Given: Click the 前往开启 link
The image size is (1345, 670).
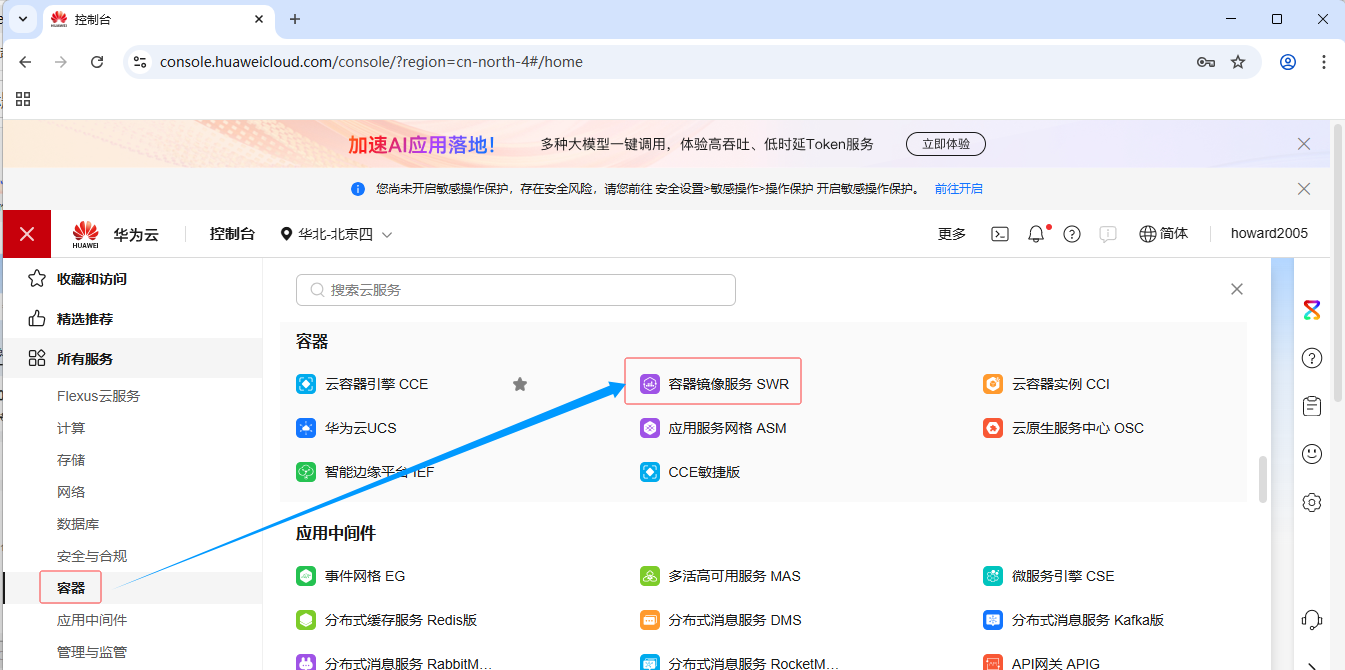Looking at the screenshot, I should tap(959, 189).
